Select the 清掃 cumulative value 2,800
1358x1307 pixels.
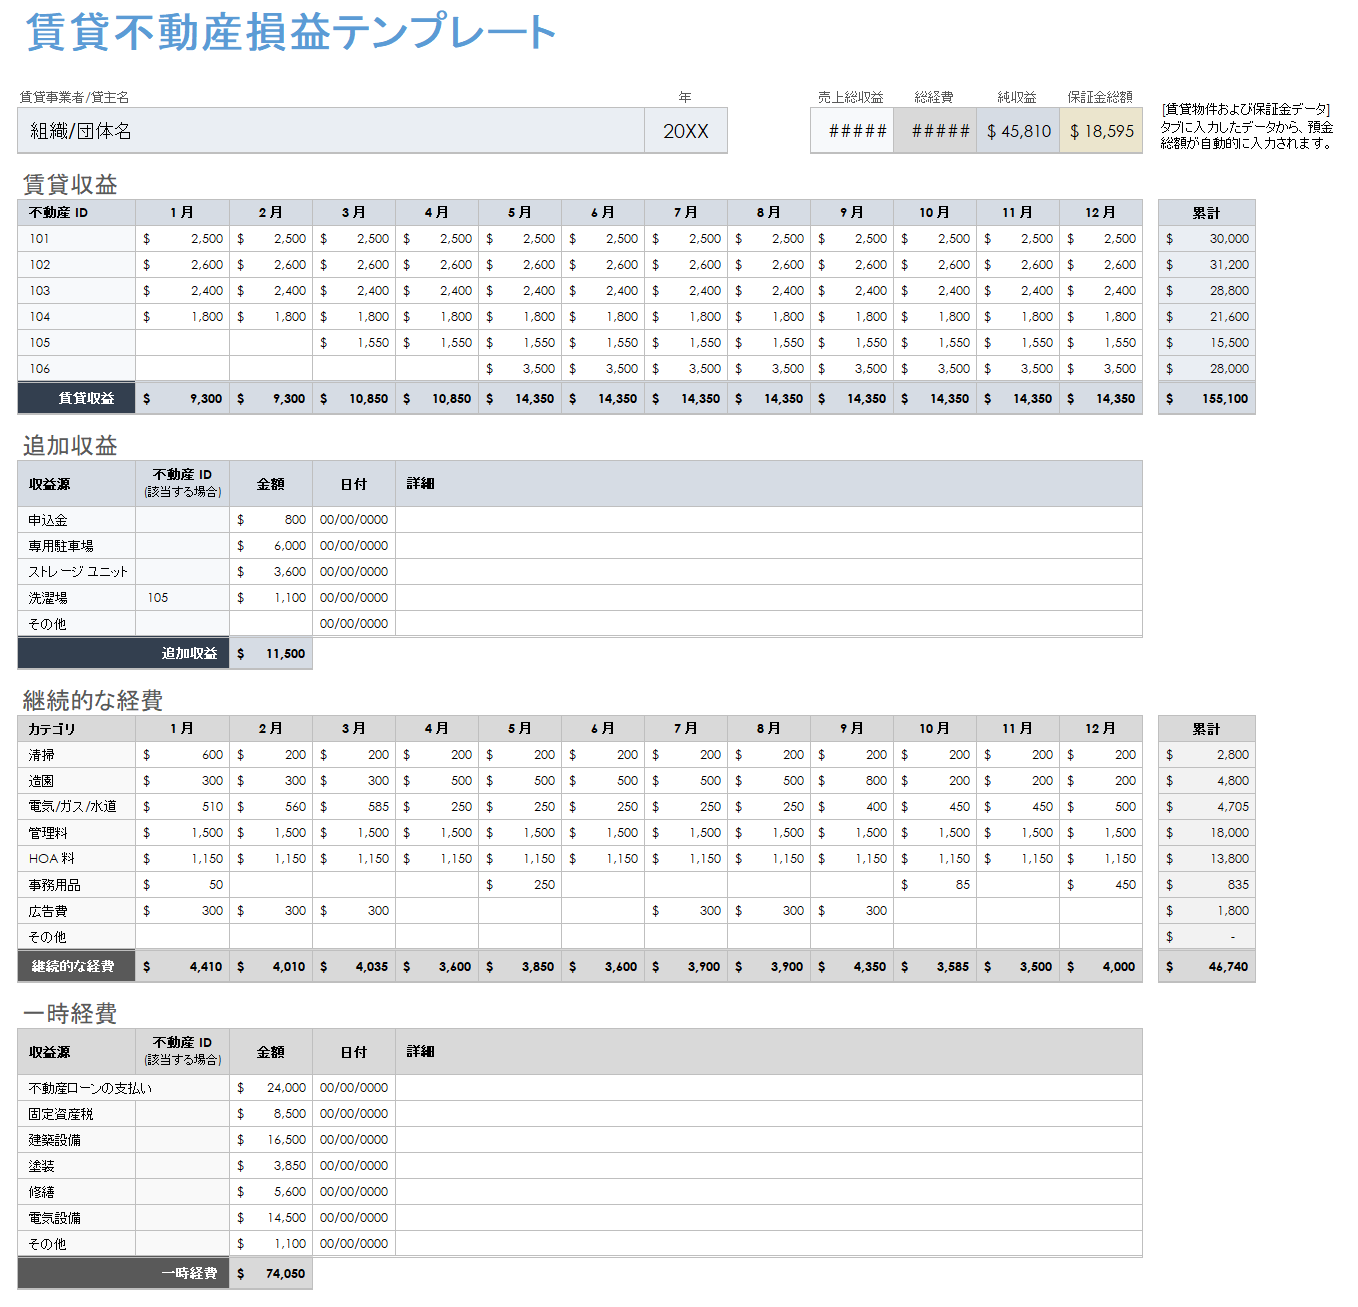[x=1207, y=755]
